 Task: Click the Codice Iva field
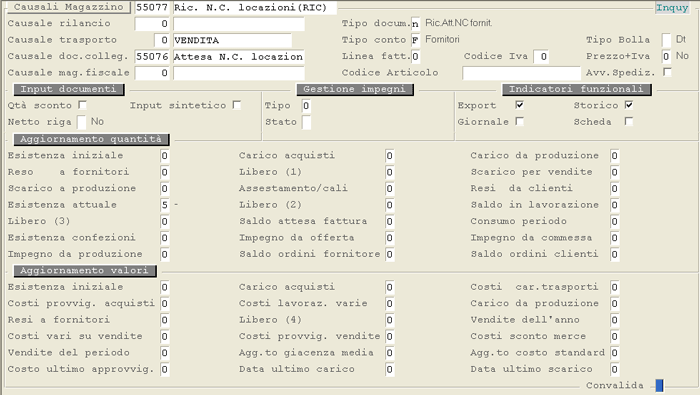point(541,57)
